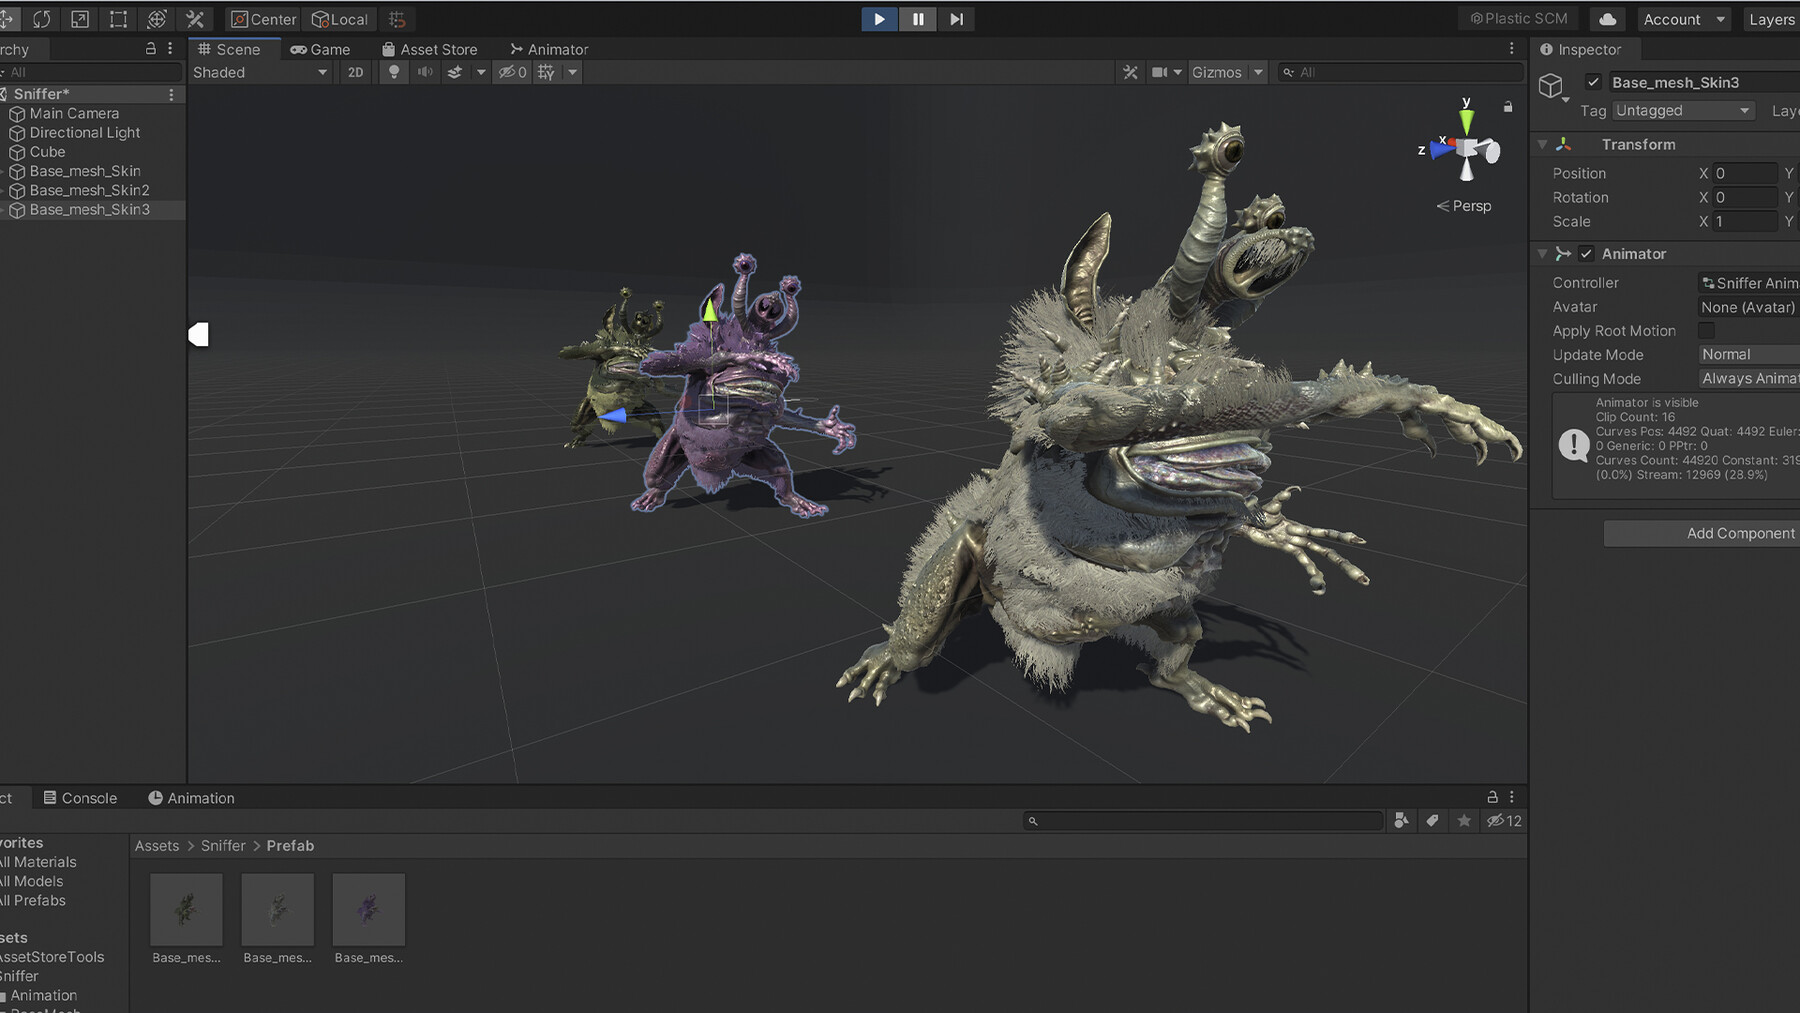Toggle scene lighting with the bulb icon
The width and height of the screenshot is (1800, 1013).
point(394,72)
